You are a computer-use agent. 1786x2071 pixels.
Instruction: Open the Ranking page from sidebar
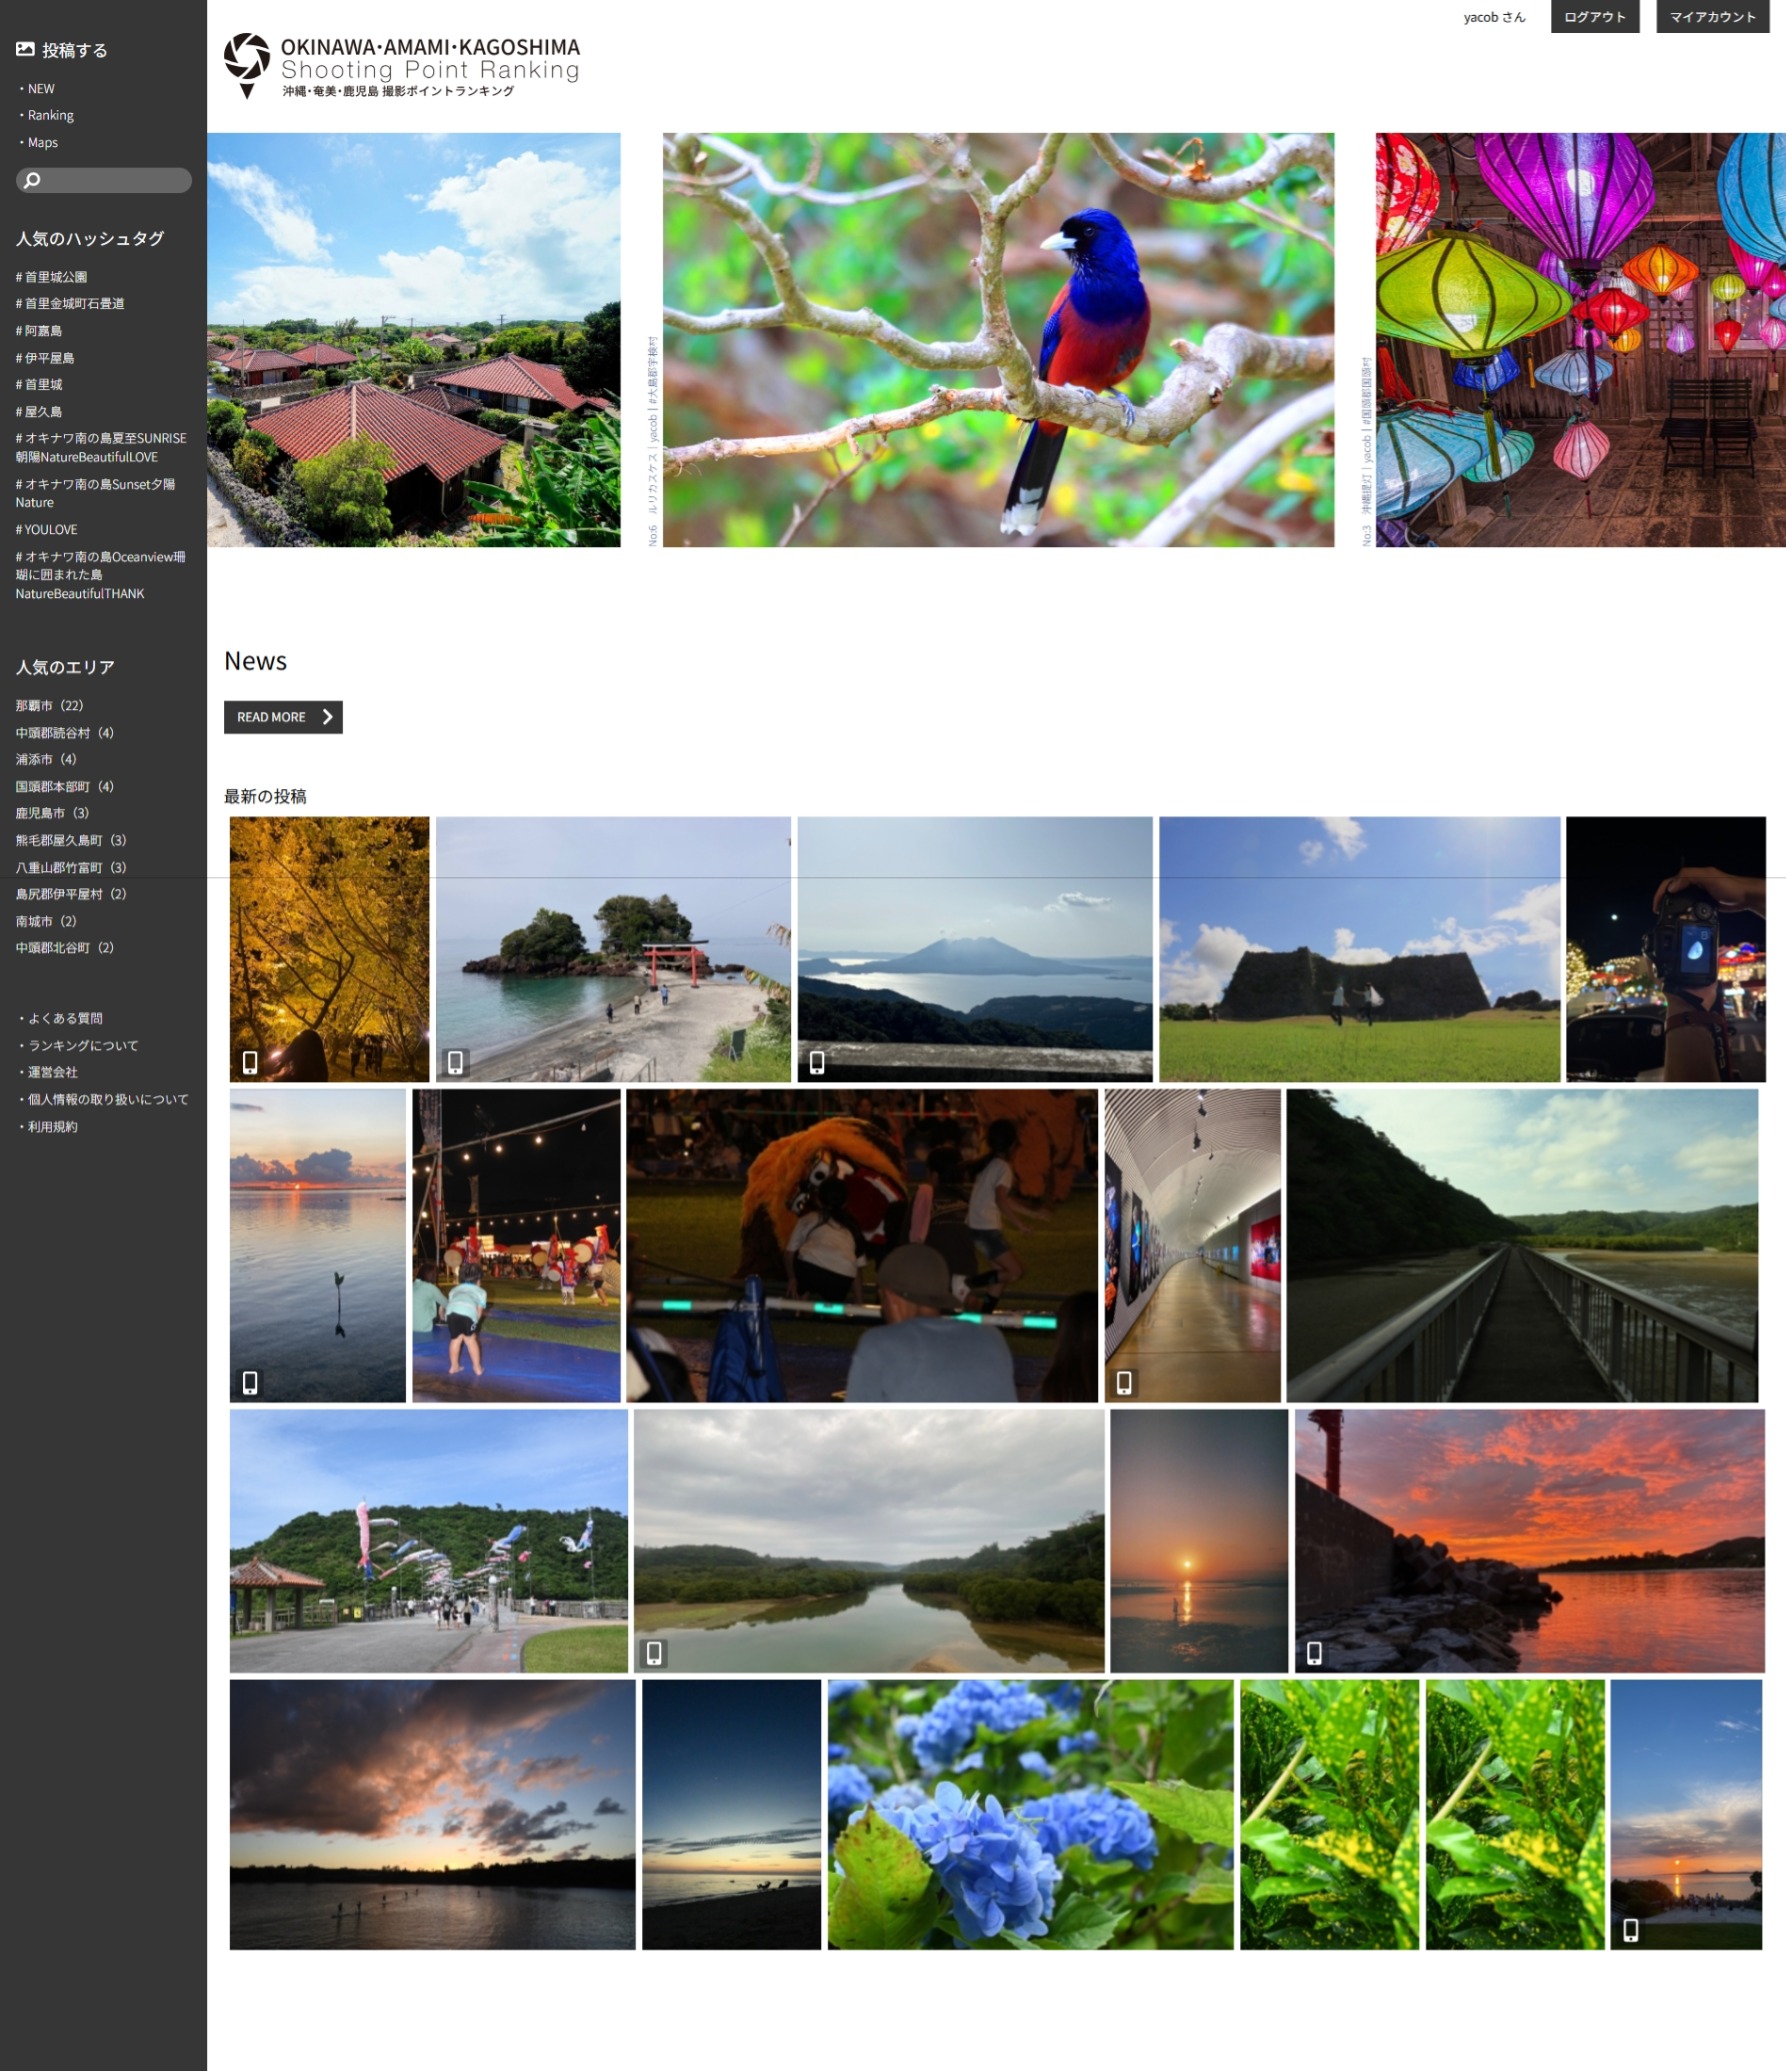[x=50, y=116]
